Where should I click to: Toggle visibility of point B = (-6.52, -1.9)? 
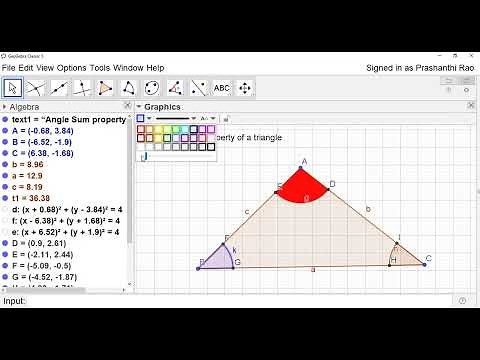pyautogui.click(x=5, y=142)
